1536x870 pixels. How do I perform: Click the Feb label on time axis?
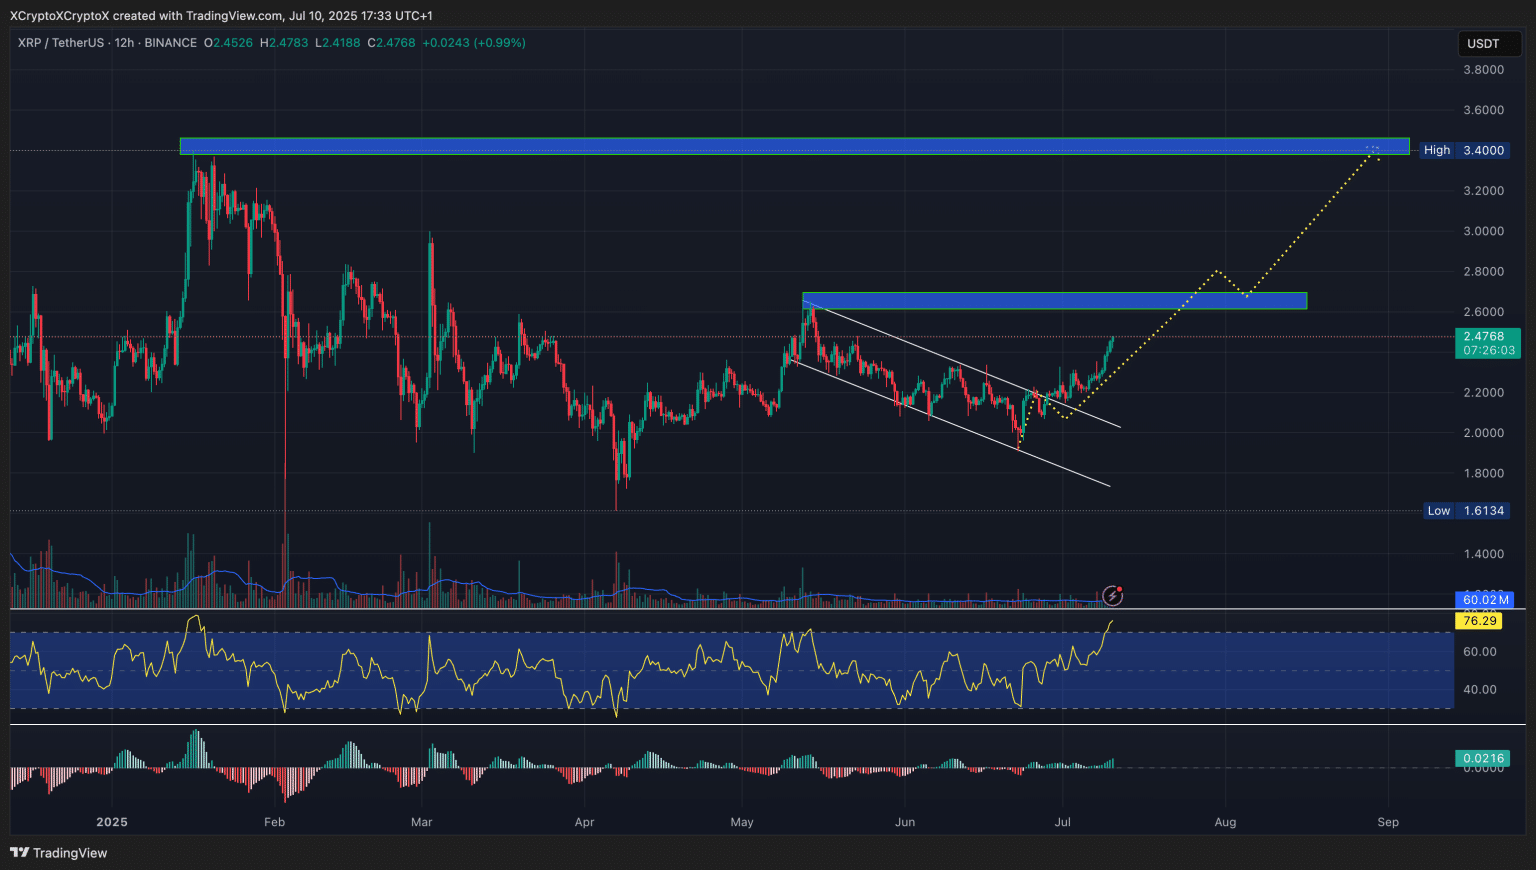pos(274,822)
